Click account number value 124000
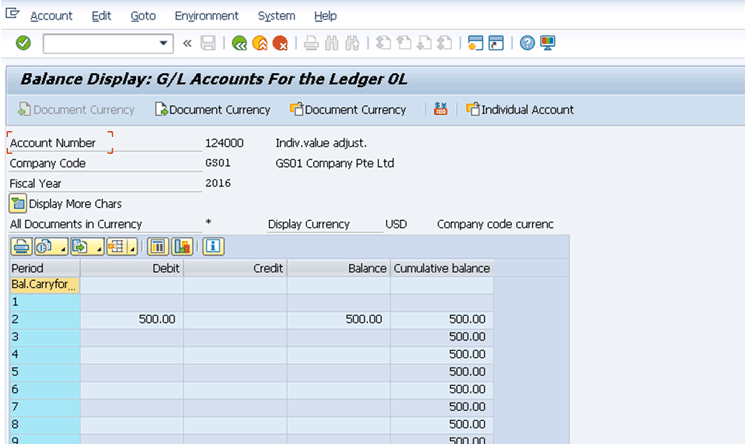Viewport: 745px width, 444px height. (224, 143)
